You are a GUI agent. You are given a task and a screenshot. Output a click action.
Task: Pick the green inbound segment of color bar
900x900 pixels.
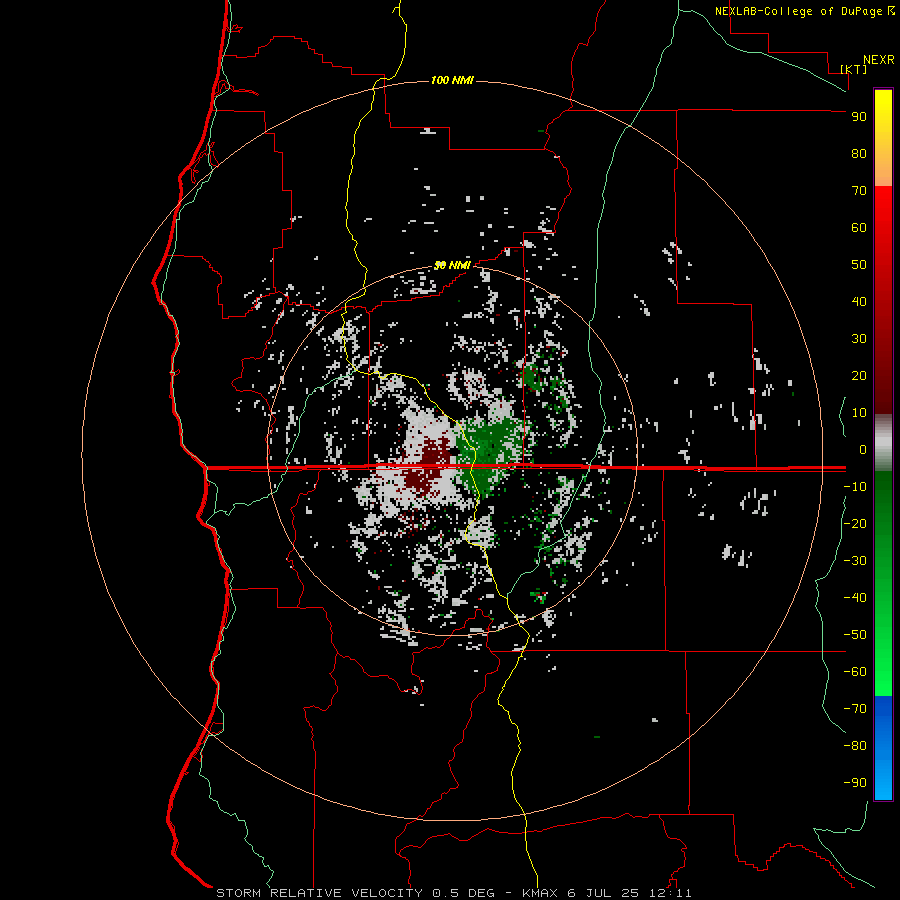[883, 583]
